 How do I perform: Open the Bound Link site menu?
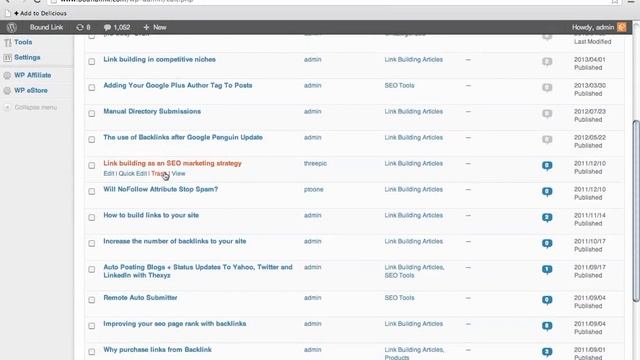tap(46, 27)
